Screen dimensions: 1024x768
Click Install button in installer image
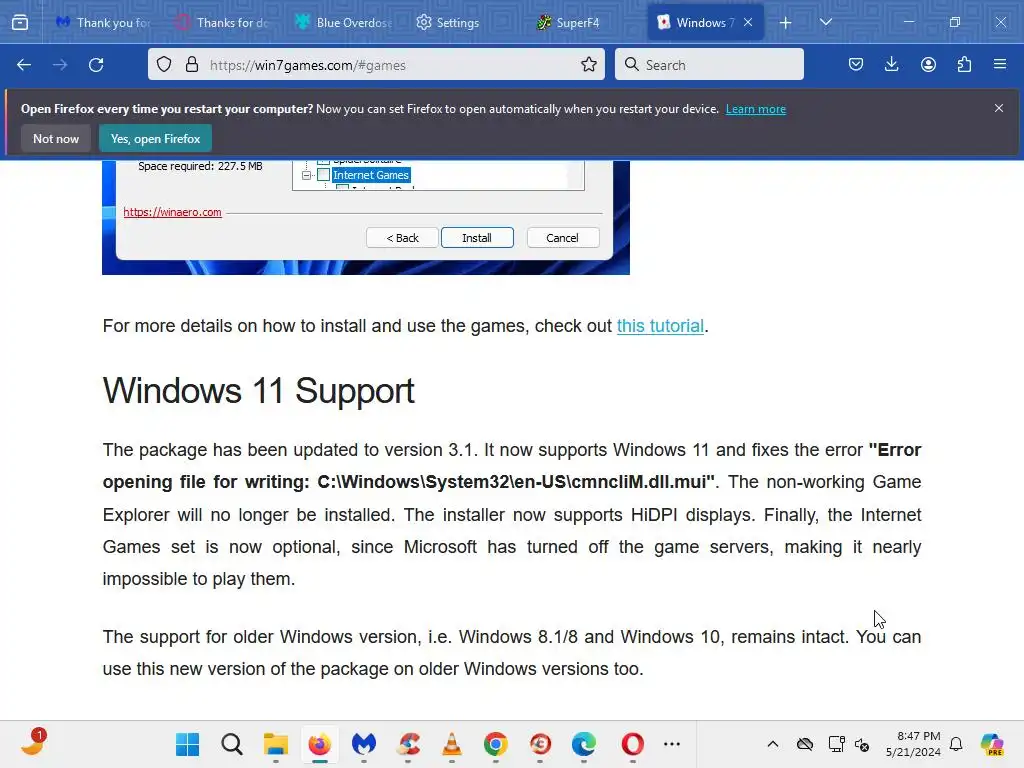click(477, 238)
